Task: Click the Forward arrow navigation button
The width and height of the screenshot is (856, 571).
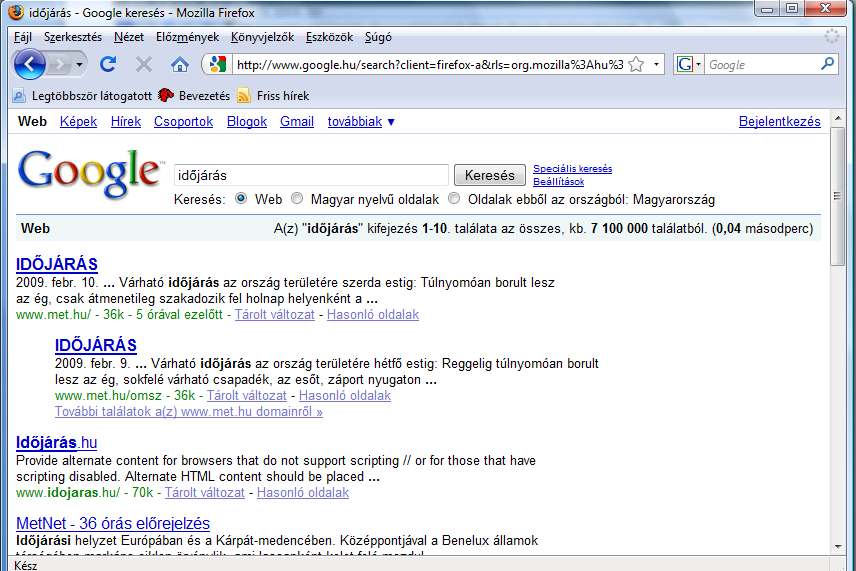Action: click(x=60, y=65)
